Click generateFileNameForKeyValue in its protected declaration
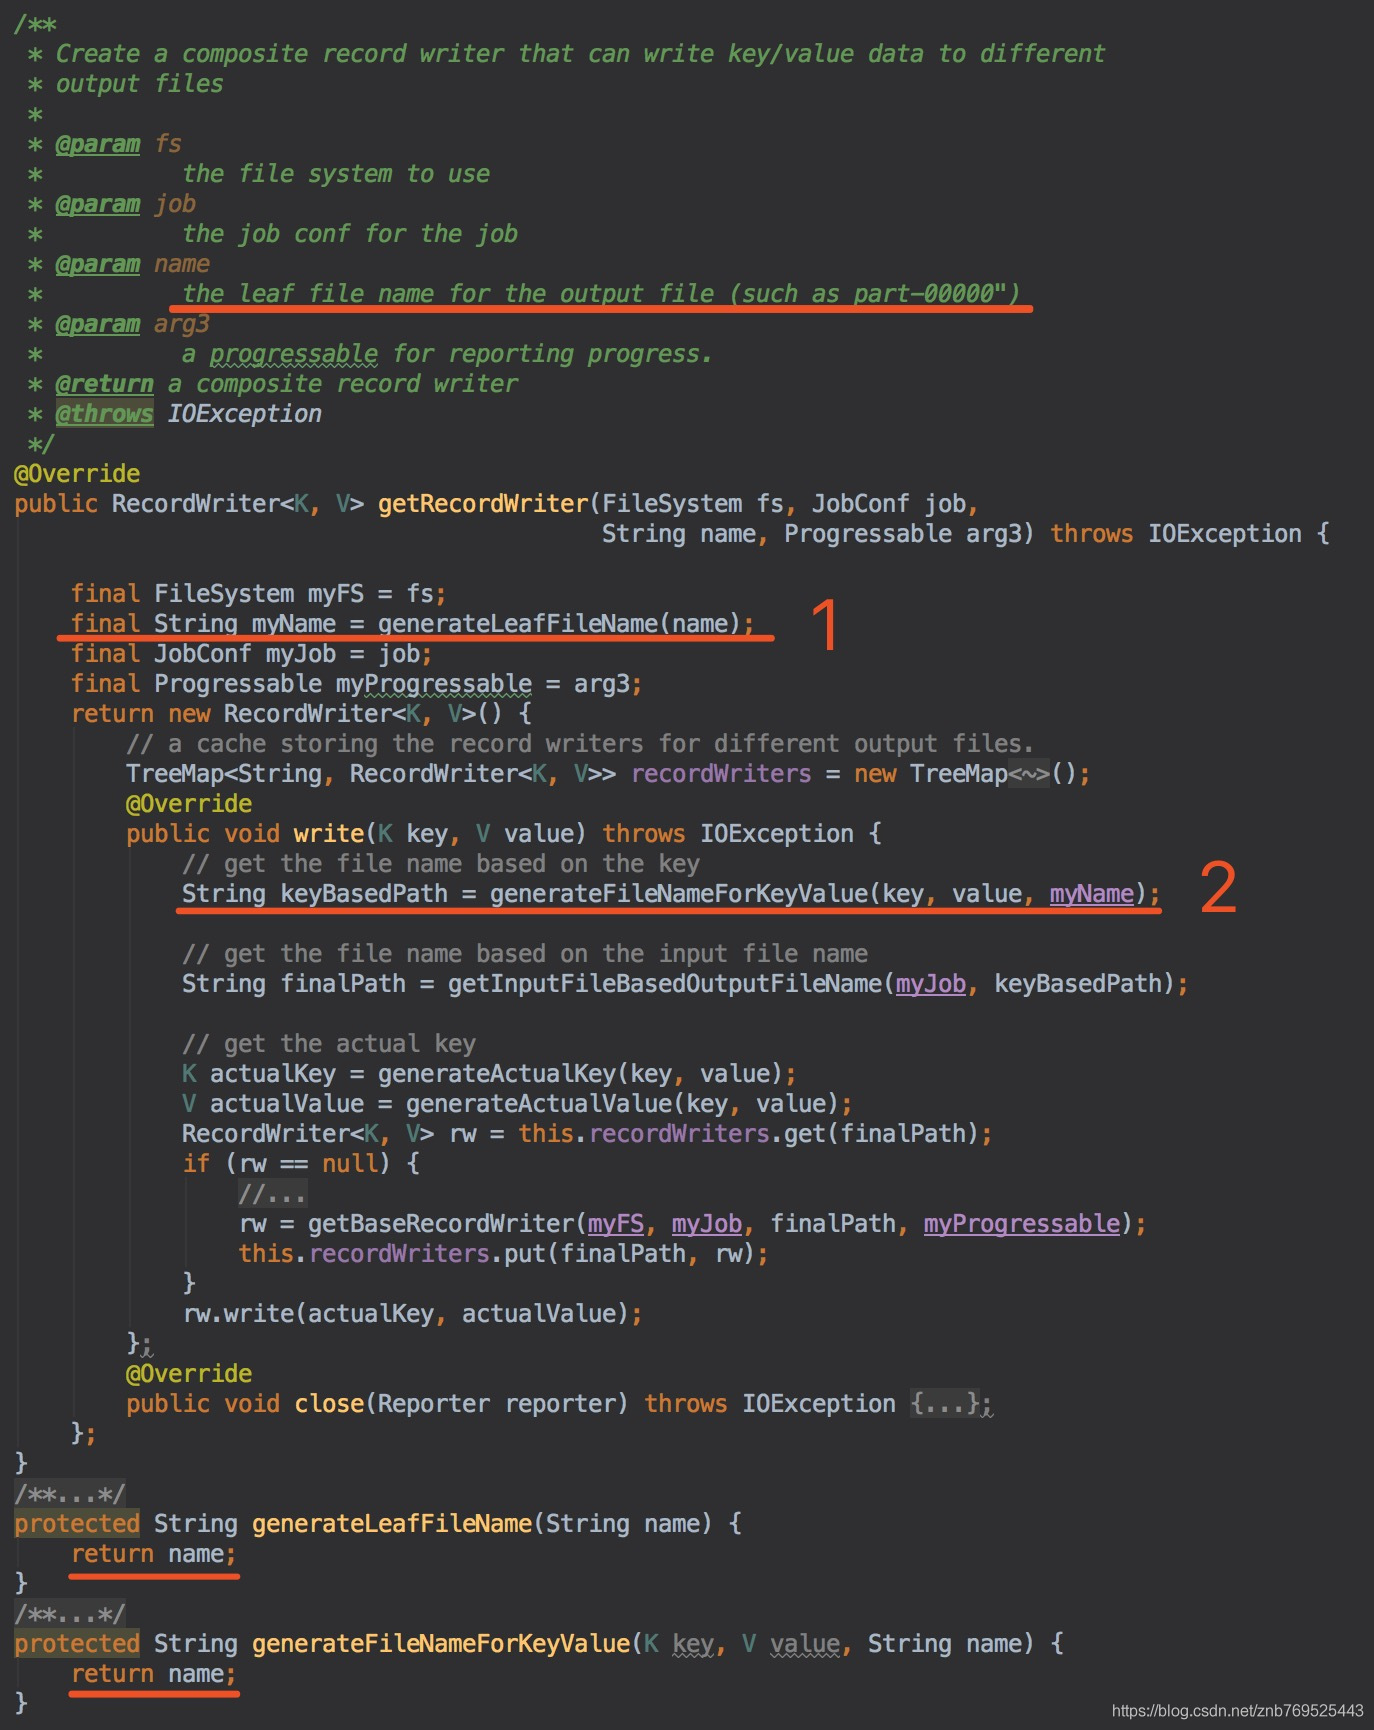 pos(441,1644)
